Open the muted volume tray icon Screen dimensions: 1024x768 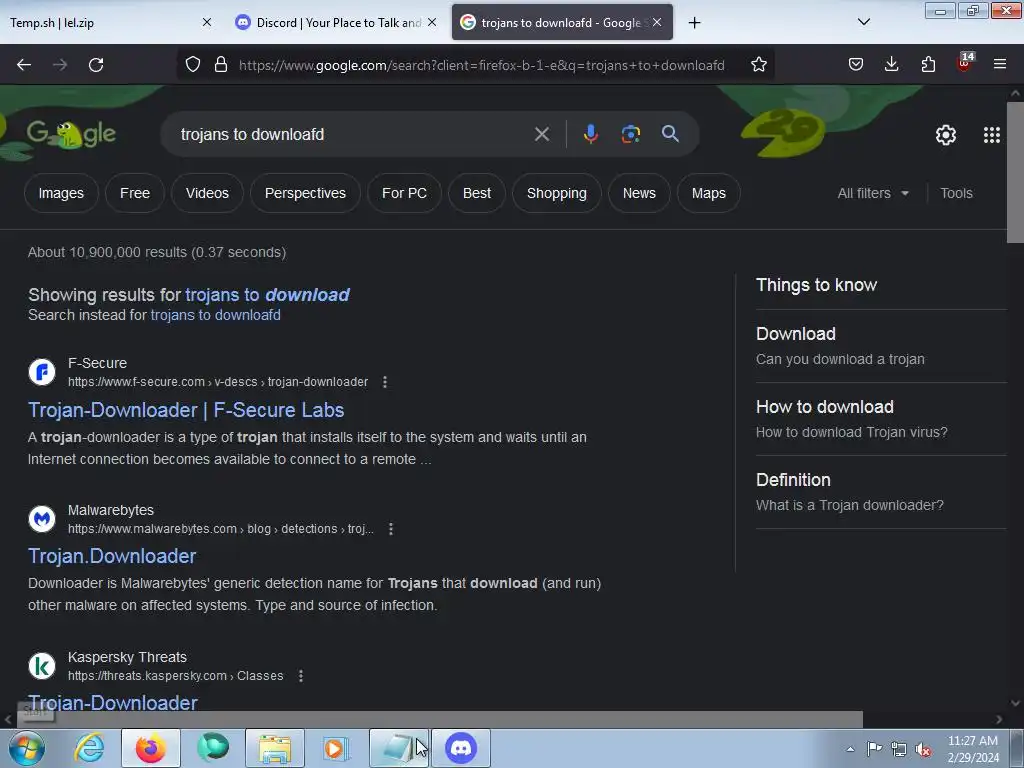(923, 749)
